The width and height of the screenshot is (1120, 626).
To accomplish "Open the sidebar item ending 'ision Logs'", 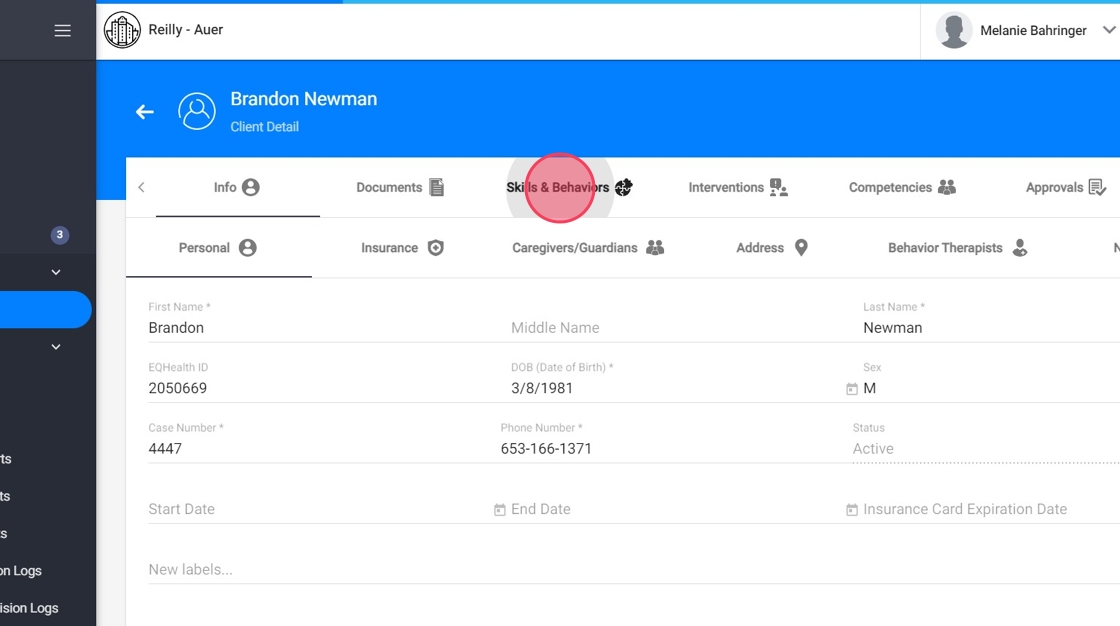I will (29, 608).
